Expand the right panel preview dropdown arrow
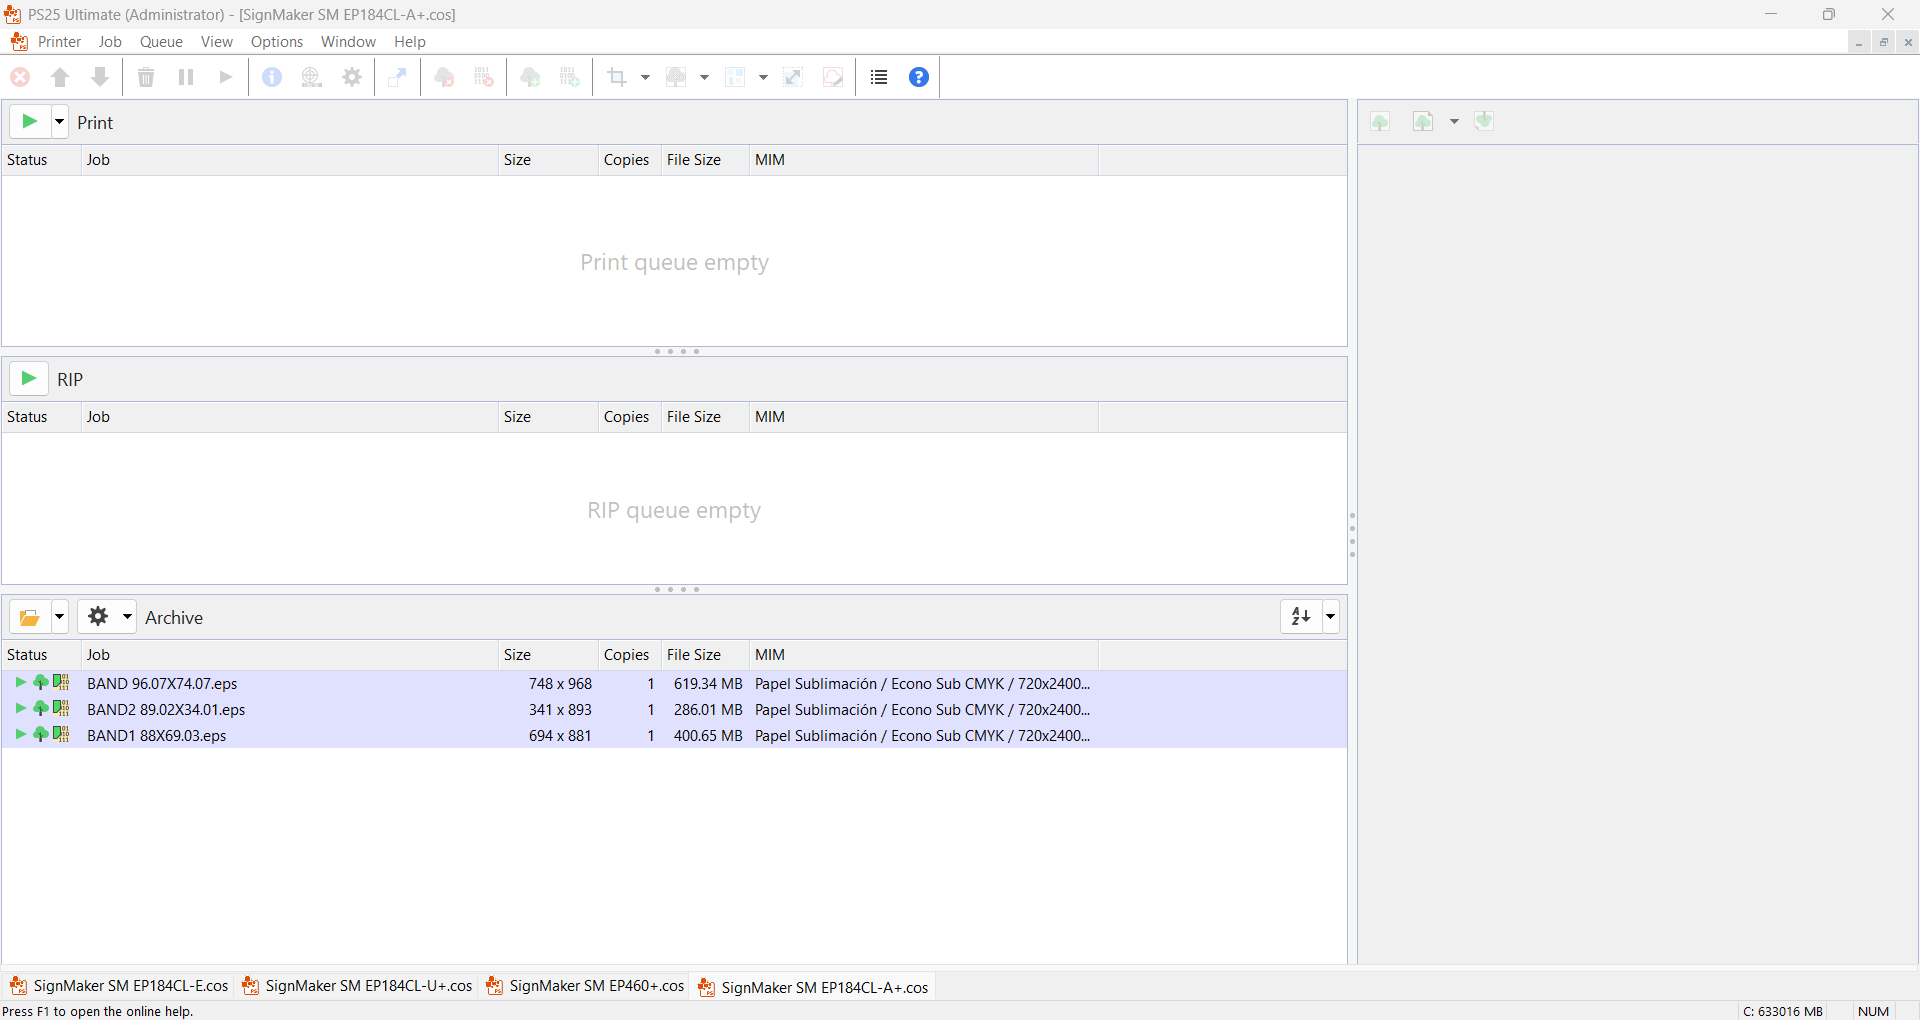Screen dimensions: 1920x1020 pos(1455,122)
